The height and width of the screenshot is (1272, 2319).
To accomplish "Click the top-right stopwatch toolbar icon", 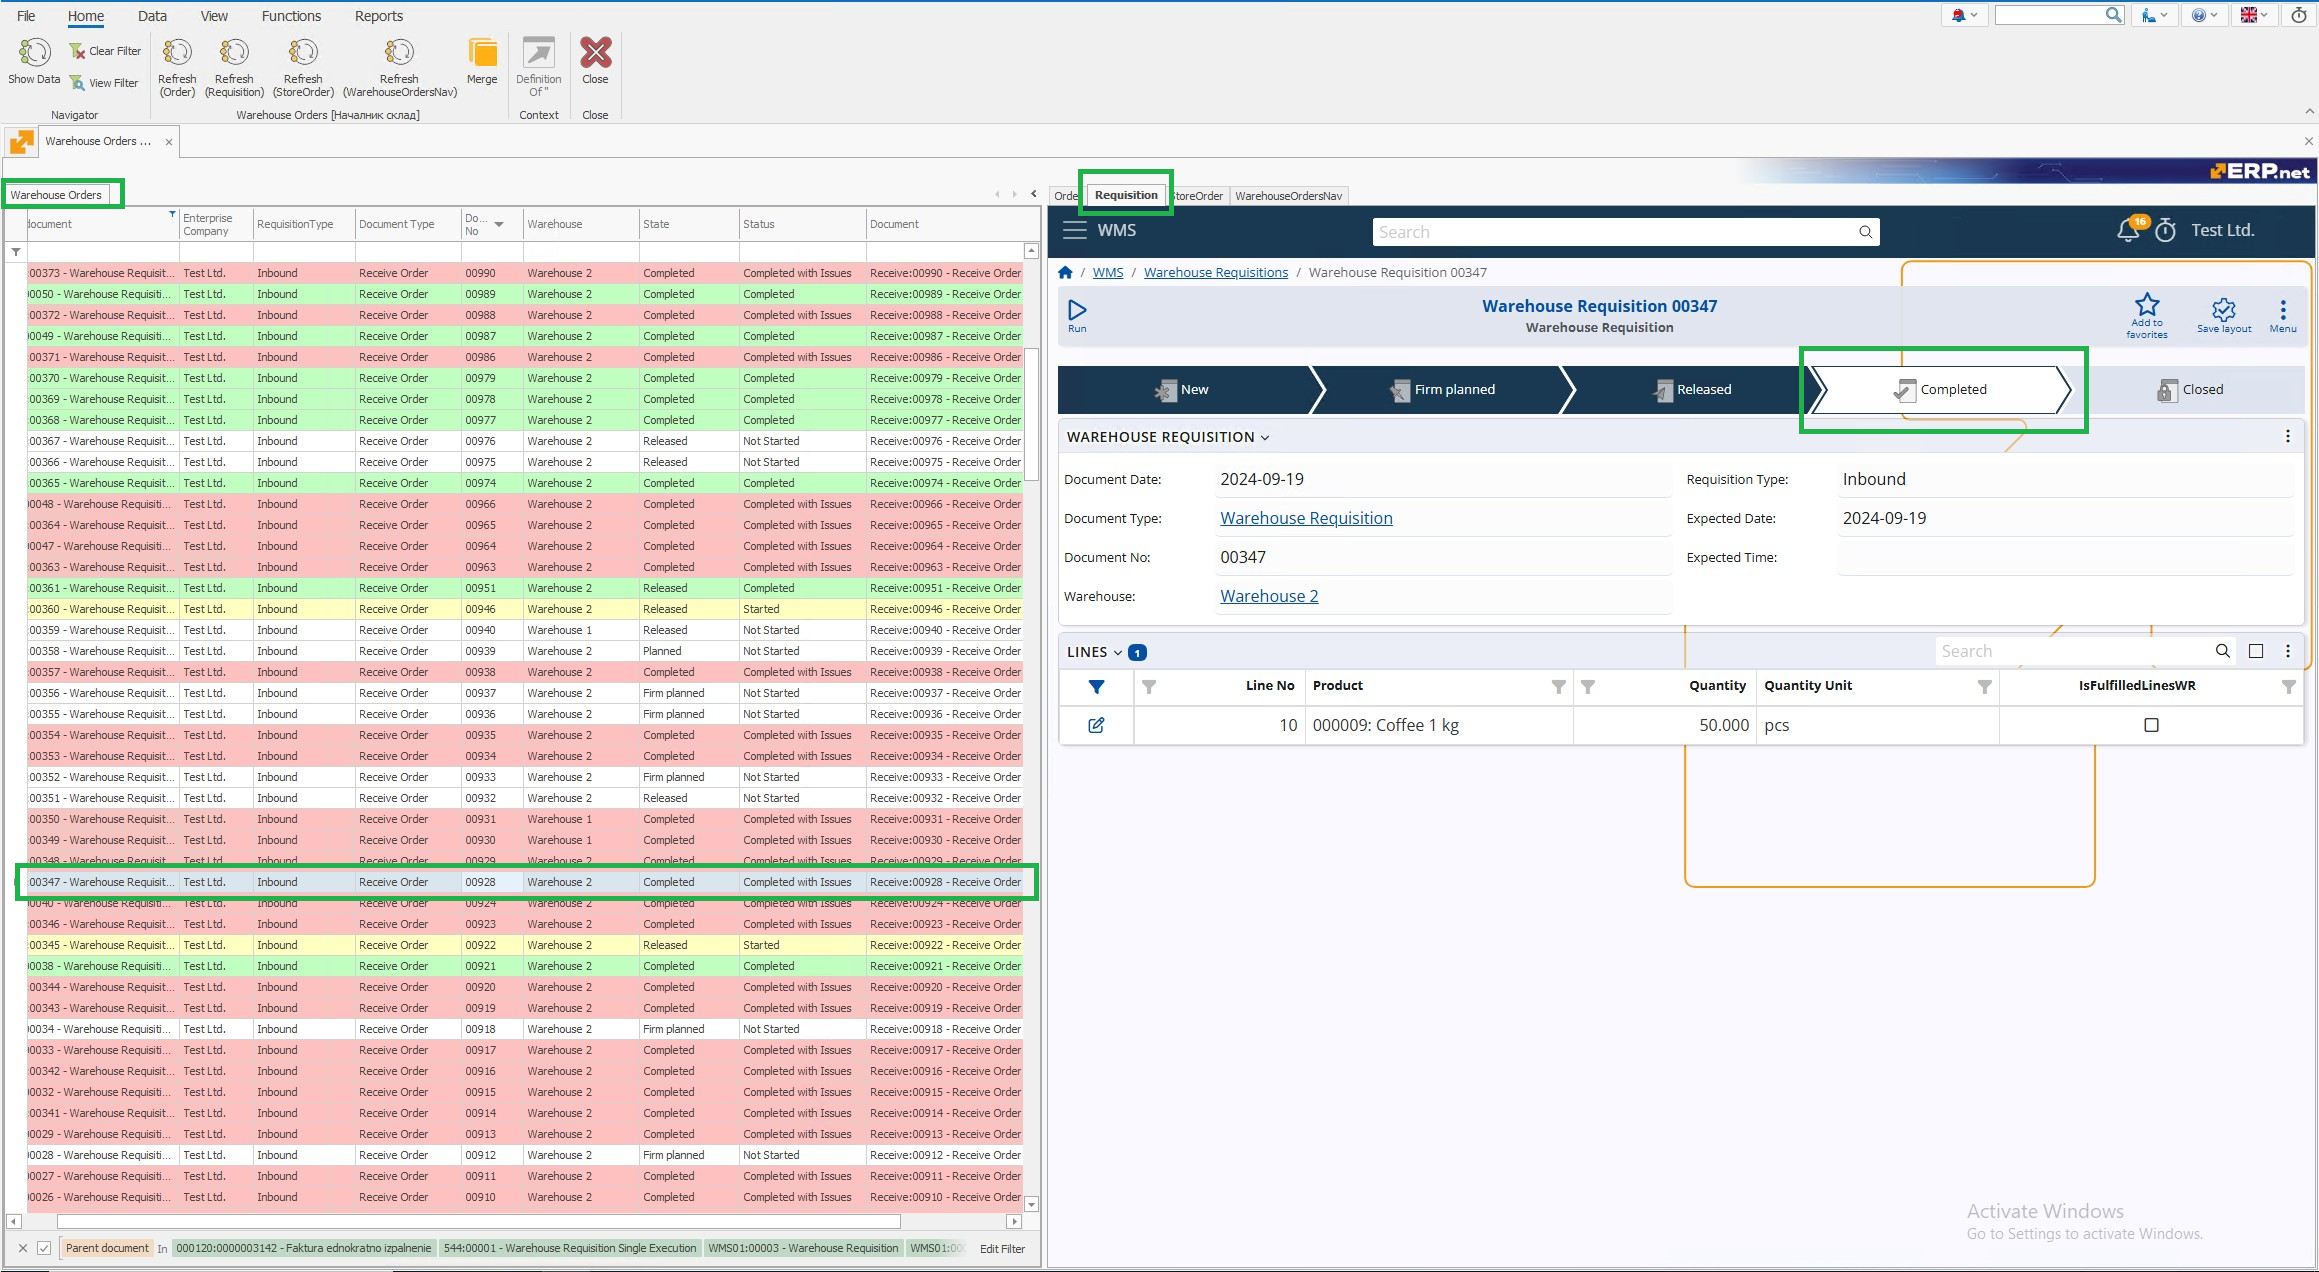I will [2299, 15].
